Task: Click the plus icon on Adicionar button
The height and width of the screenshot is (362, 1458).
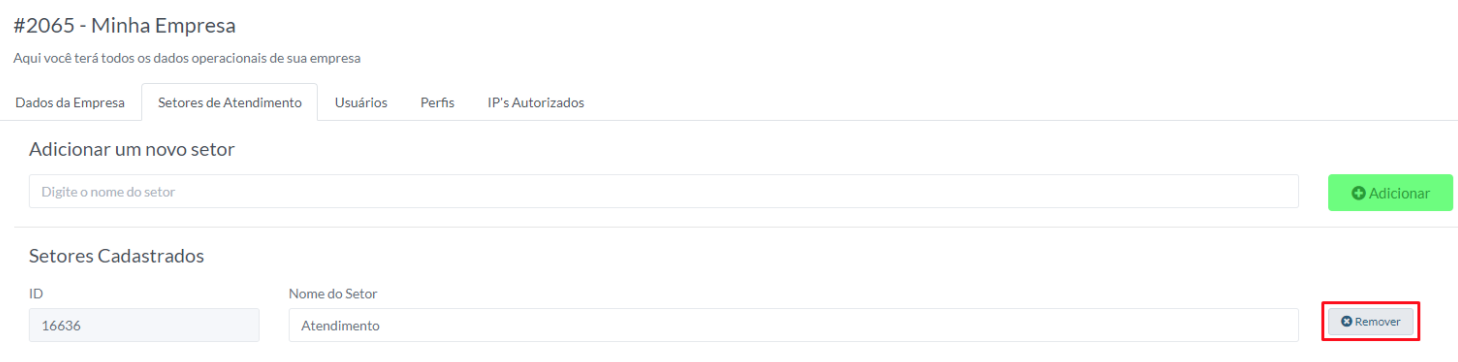Action: pyautogui.click(x=1358, y=193)
